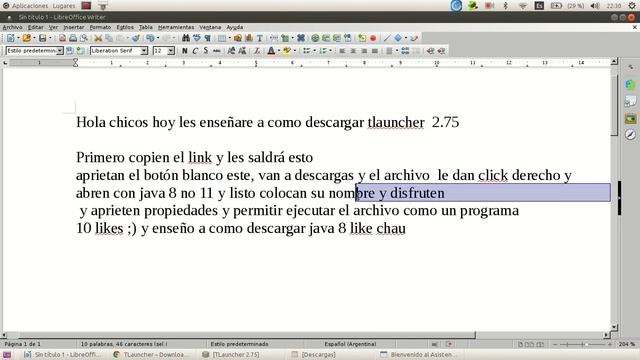The image size is (640, 360).
Task: Open the Formato menu
Action: click(x=100, y=27)
